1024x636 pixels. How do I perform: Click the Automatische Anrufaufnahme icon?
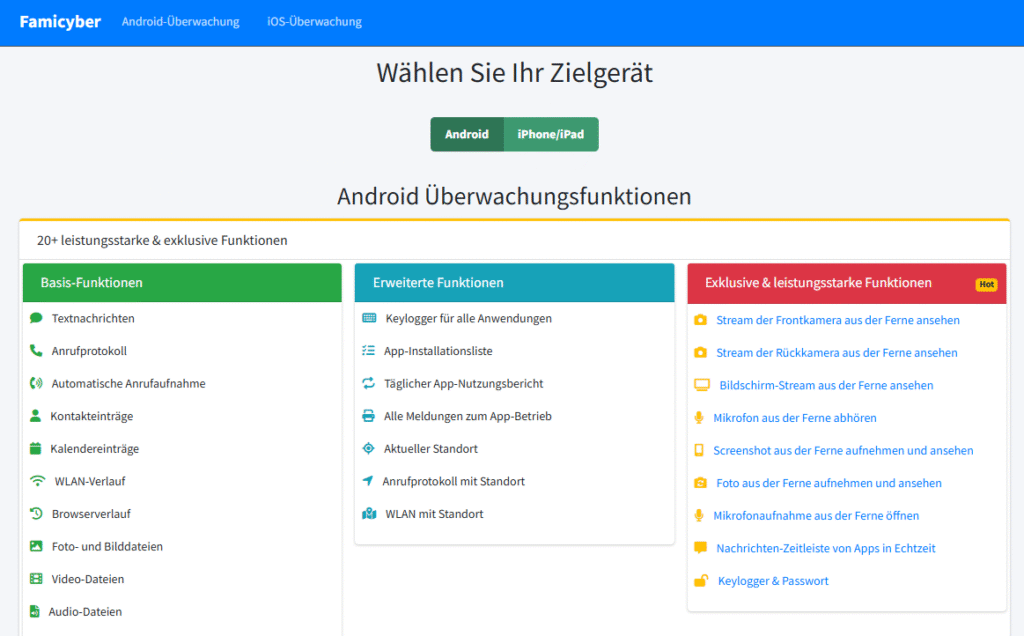pos(37,383)
